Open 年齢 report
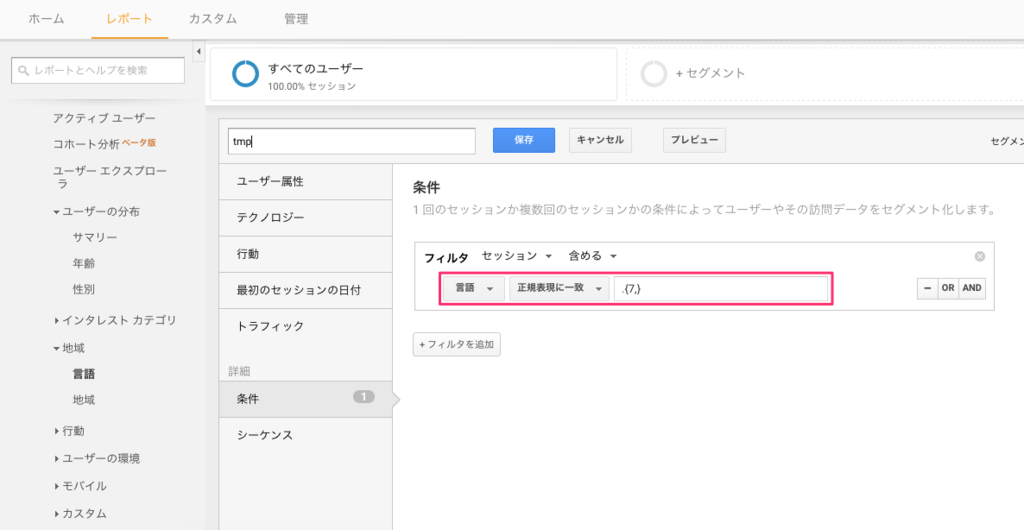Viewport: 1024px width, 530px height. (x=84, y=264)
